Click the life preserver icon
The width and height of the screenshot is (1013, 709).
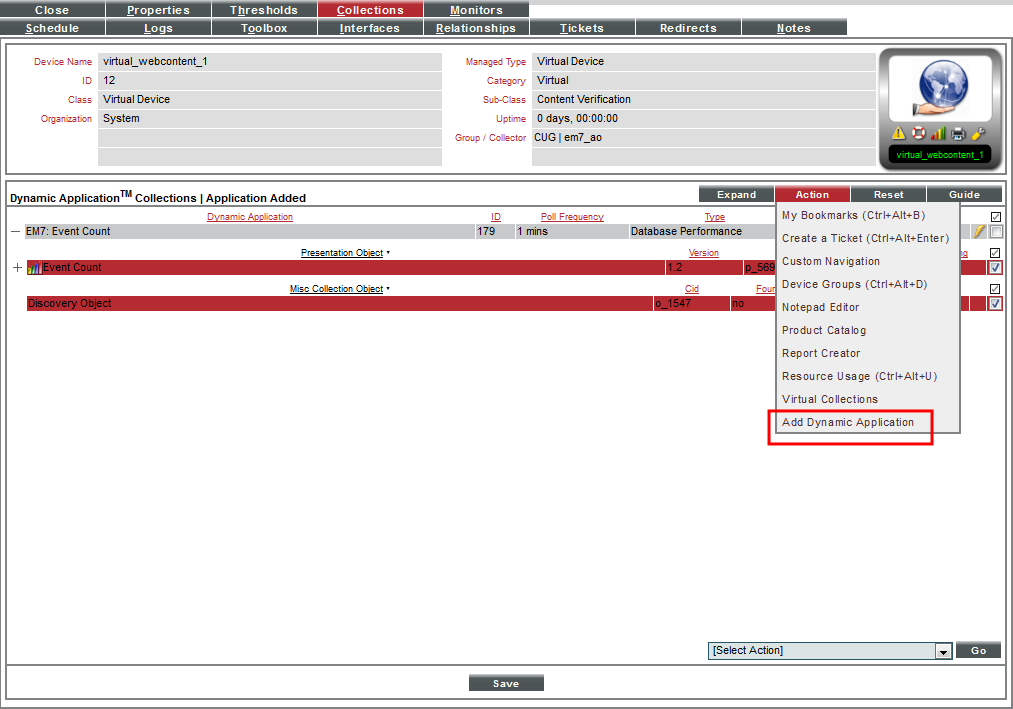[918, 133]
